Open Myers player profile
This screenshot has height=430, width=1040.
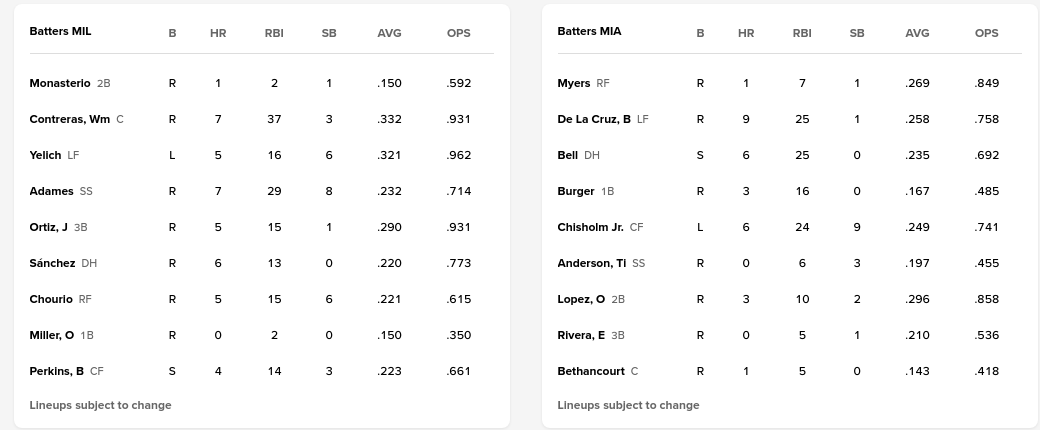[573, 83]
